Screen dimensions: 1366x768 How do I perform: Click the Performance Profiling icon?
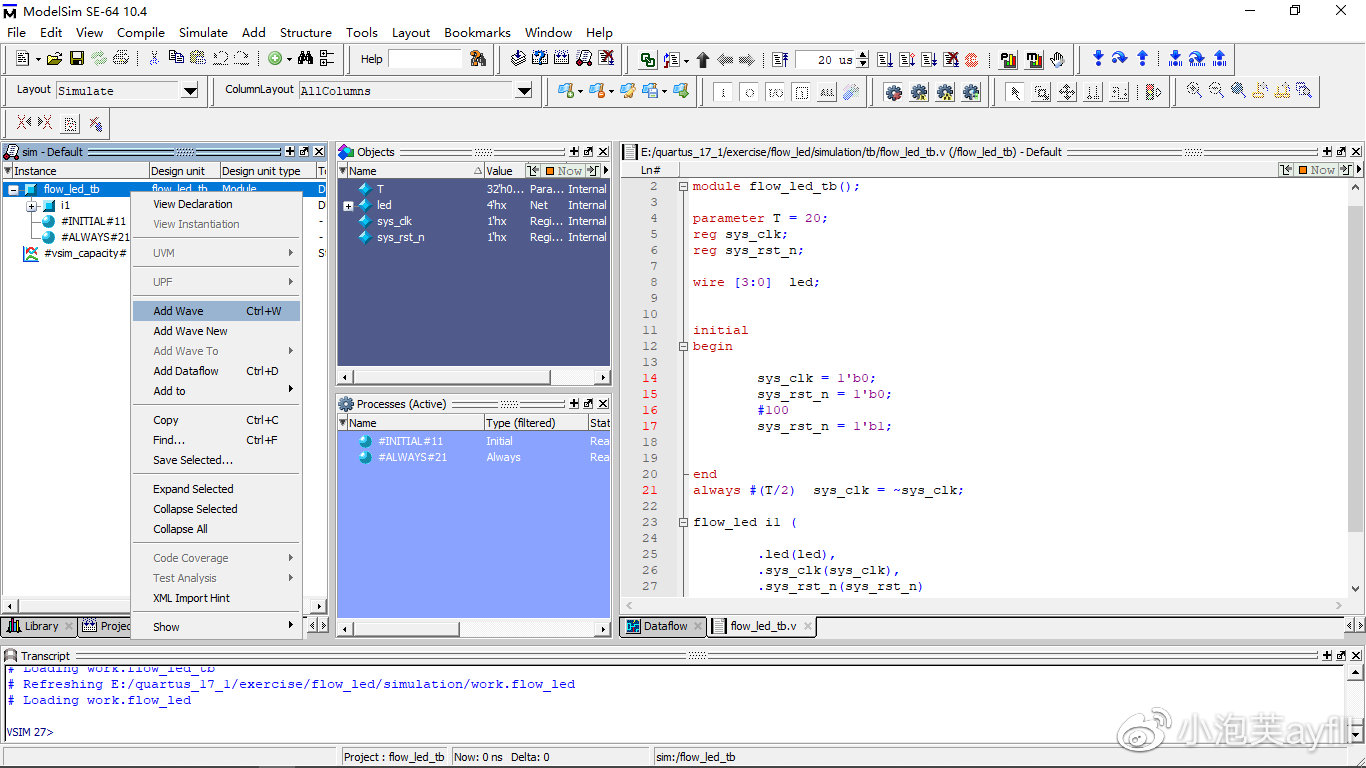coord(1009,60)
